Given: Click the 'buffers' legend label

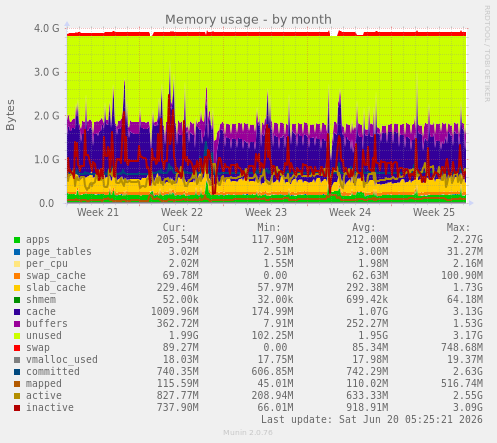Looking at the screenshot, I should pos(47,324).
